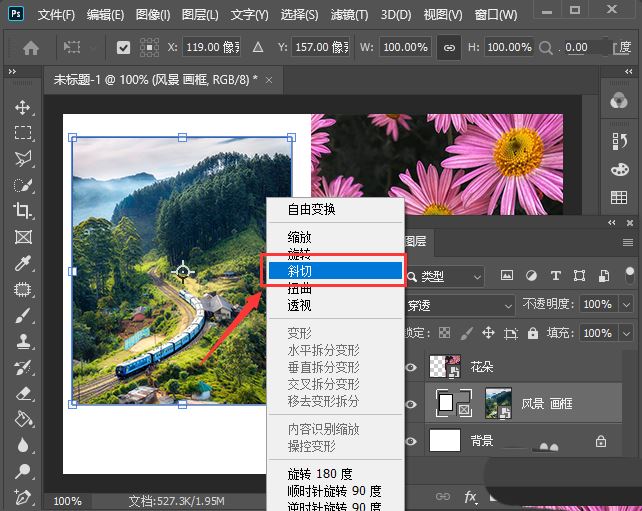Lock layer position icon
Image resolution: width=642 pixels, height=511 pixels.
coord(488,333)
